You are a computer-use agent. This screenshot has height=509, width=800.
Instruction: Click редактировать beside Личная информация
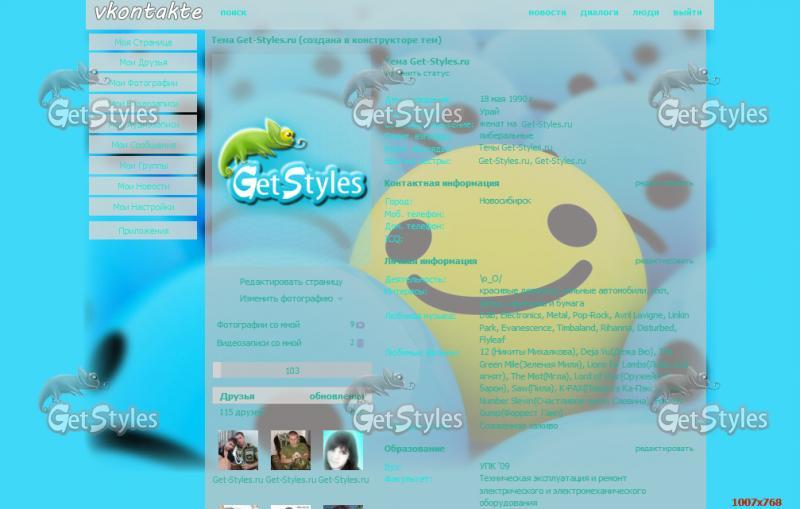point(664,261)
